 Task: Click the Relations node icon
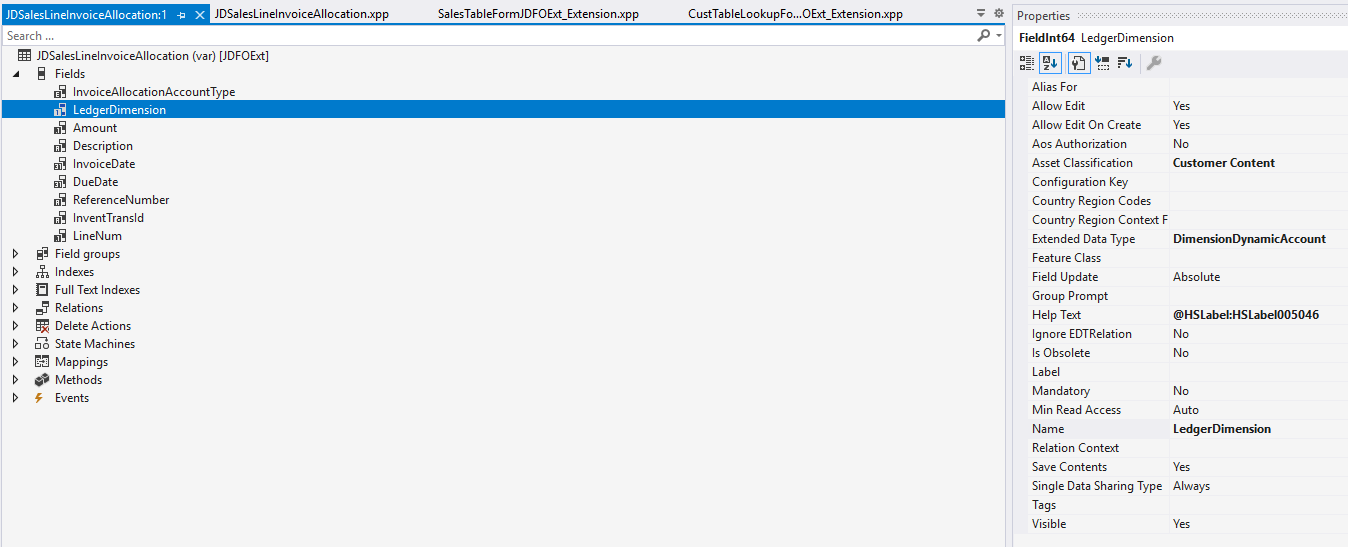point(42,308)
